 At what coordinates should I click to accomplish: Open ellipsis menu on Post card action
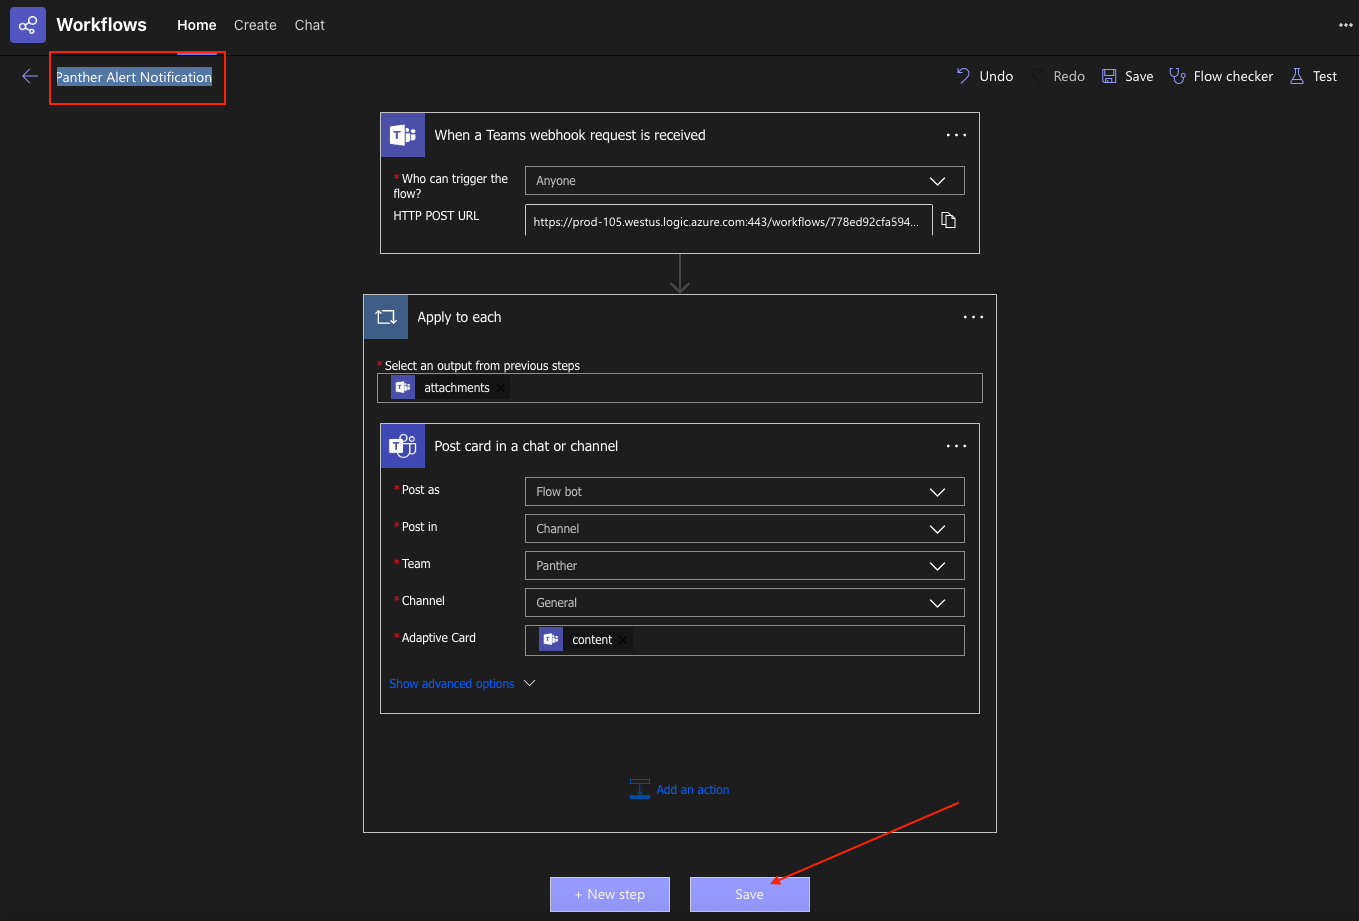coord(956,446)
